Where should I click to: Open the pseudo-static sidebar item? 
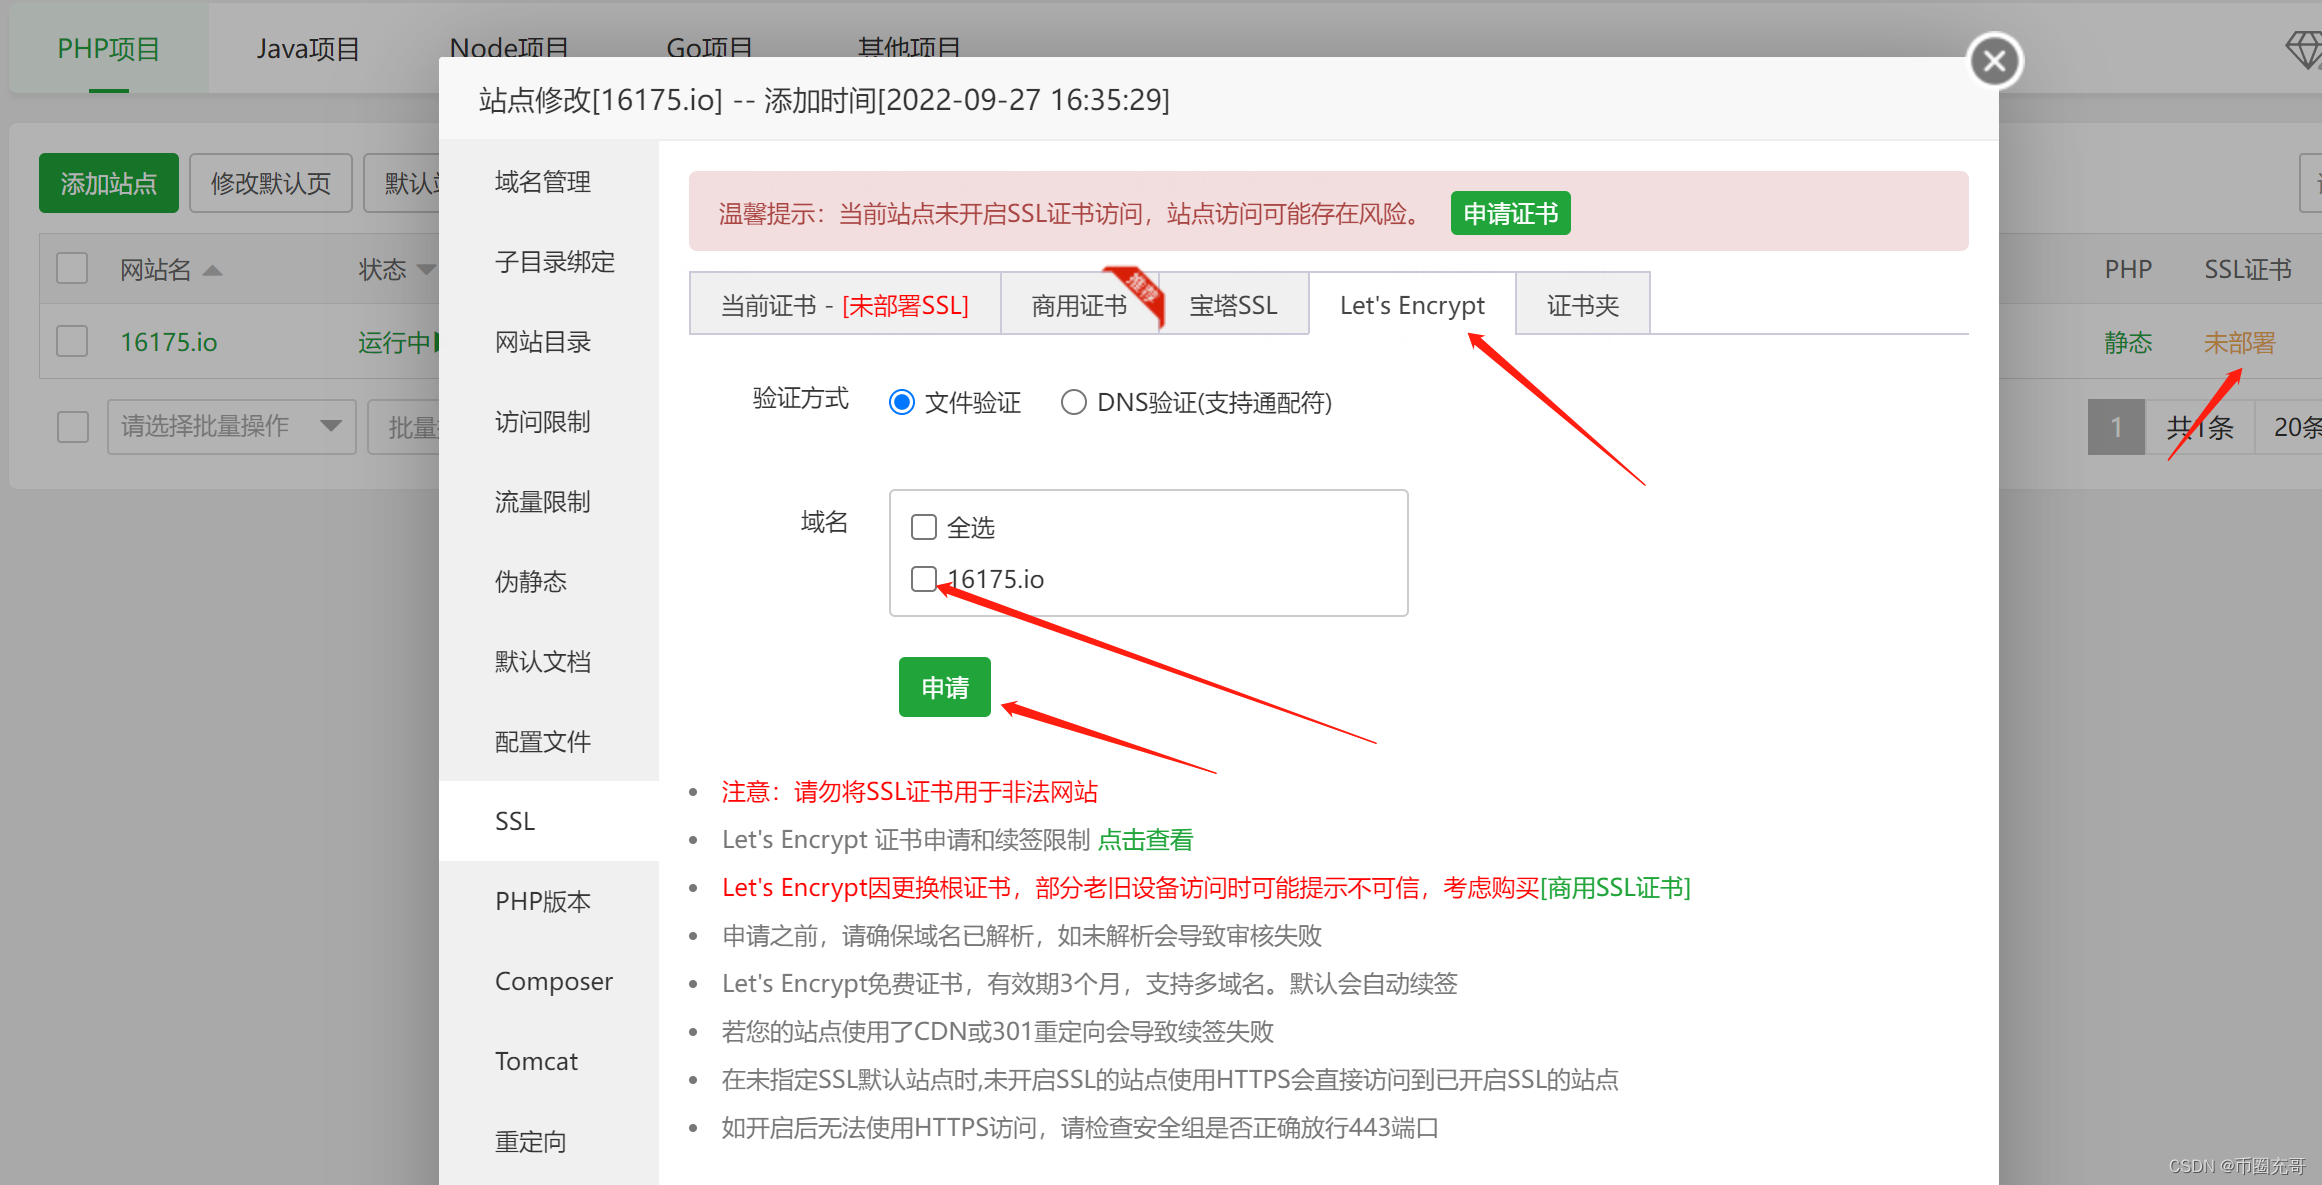coord(531,582)
